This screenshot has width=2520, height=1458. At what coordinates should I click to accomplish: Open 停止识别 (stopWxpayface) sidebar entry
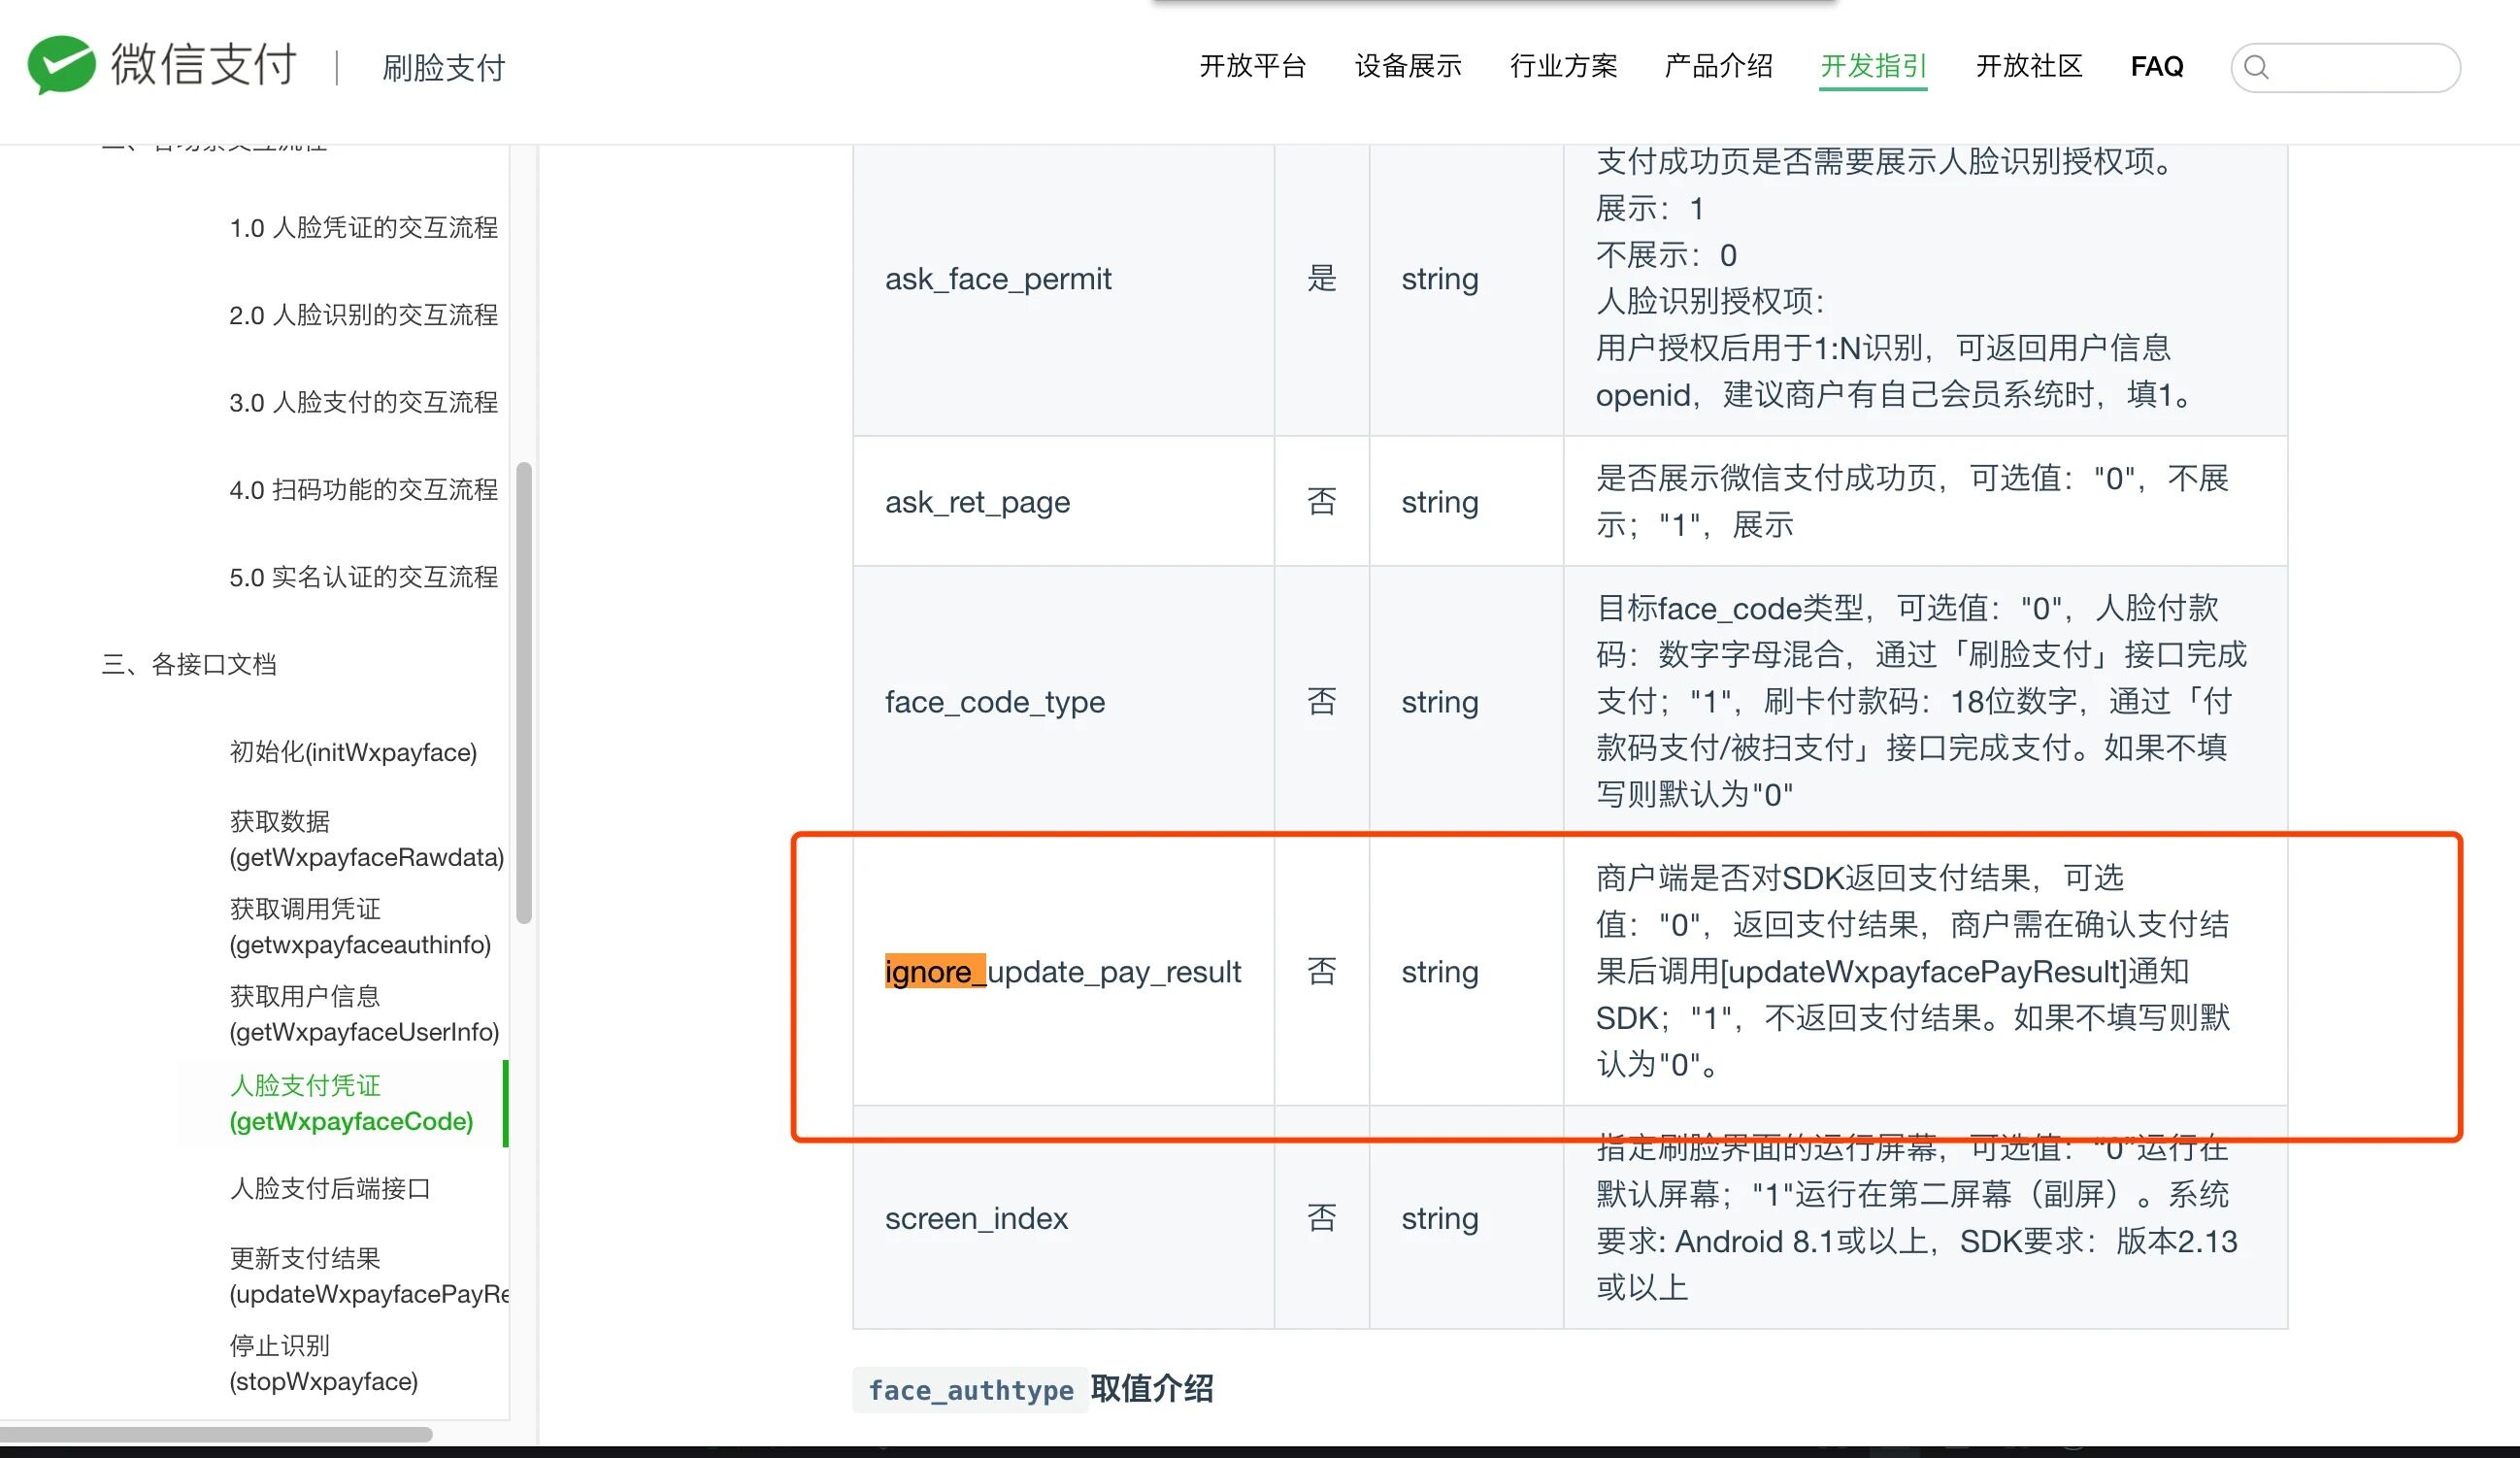point(323,1363)
